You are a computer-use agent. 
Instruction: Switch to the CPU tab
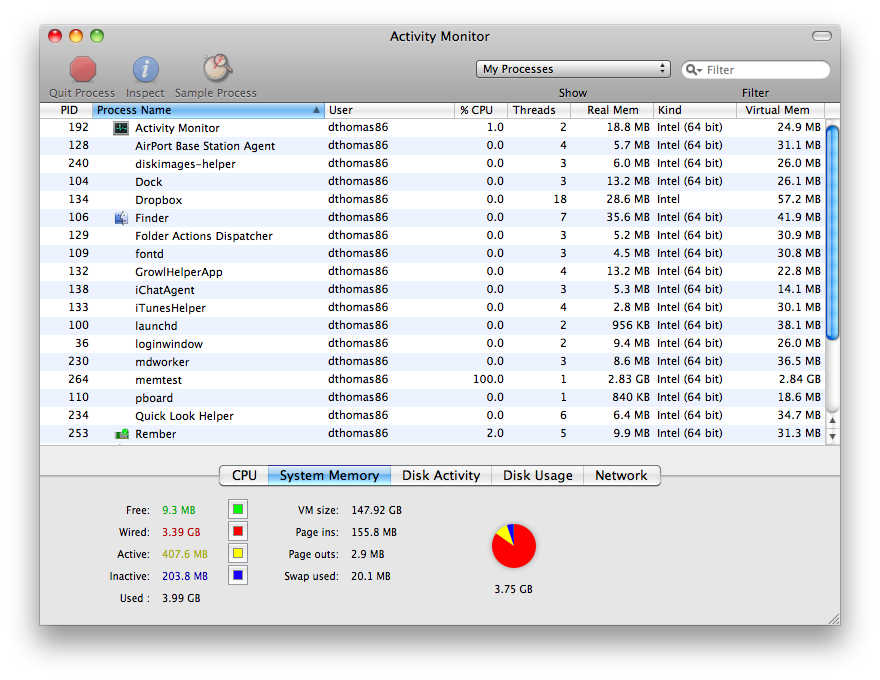click(x=244, y=475)
